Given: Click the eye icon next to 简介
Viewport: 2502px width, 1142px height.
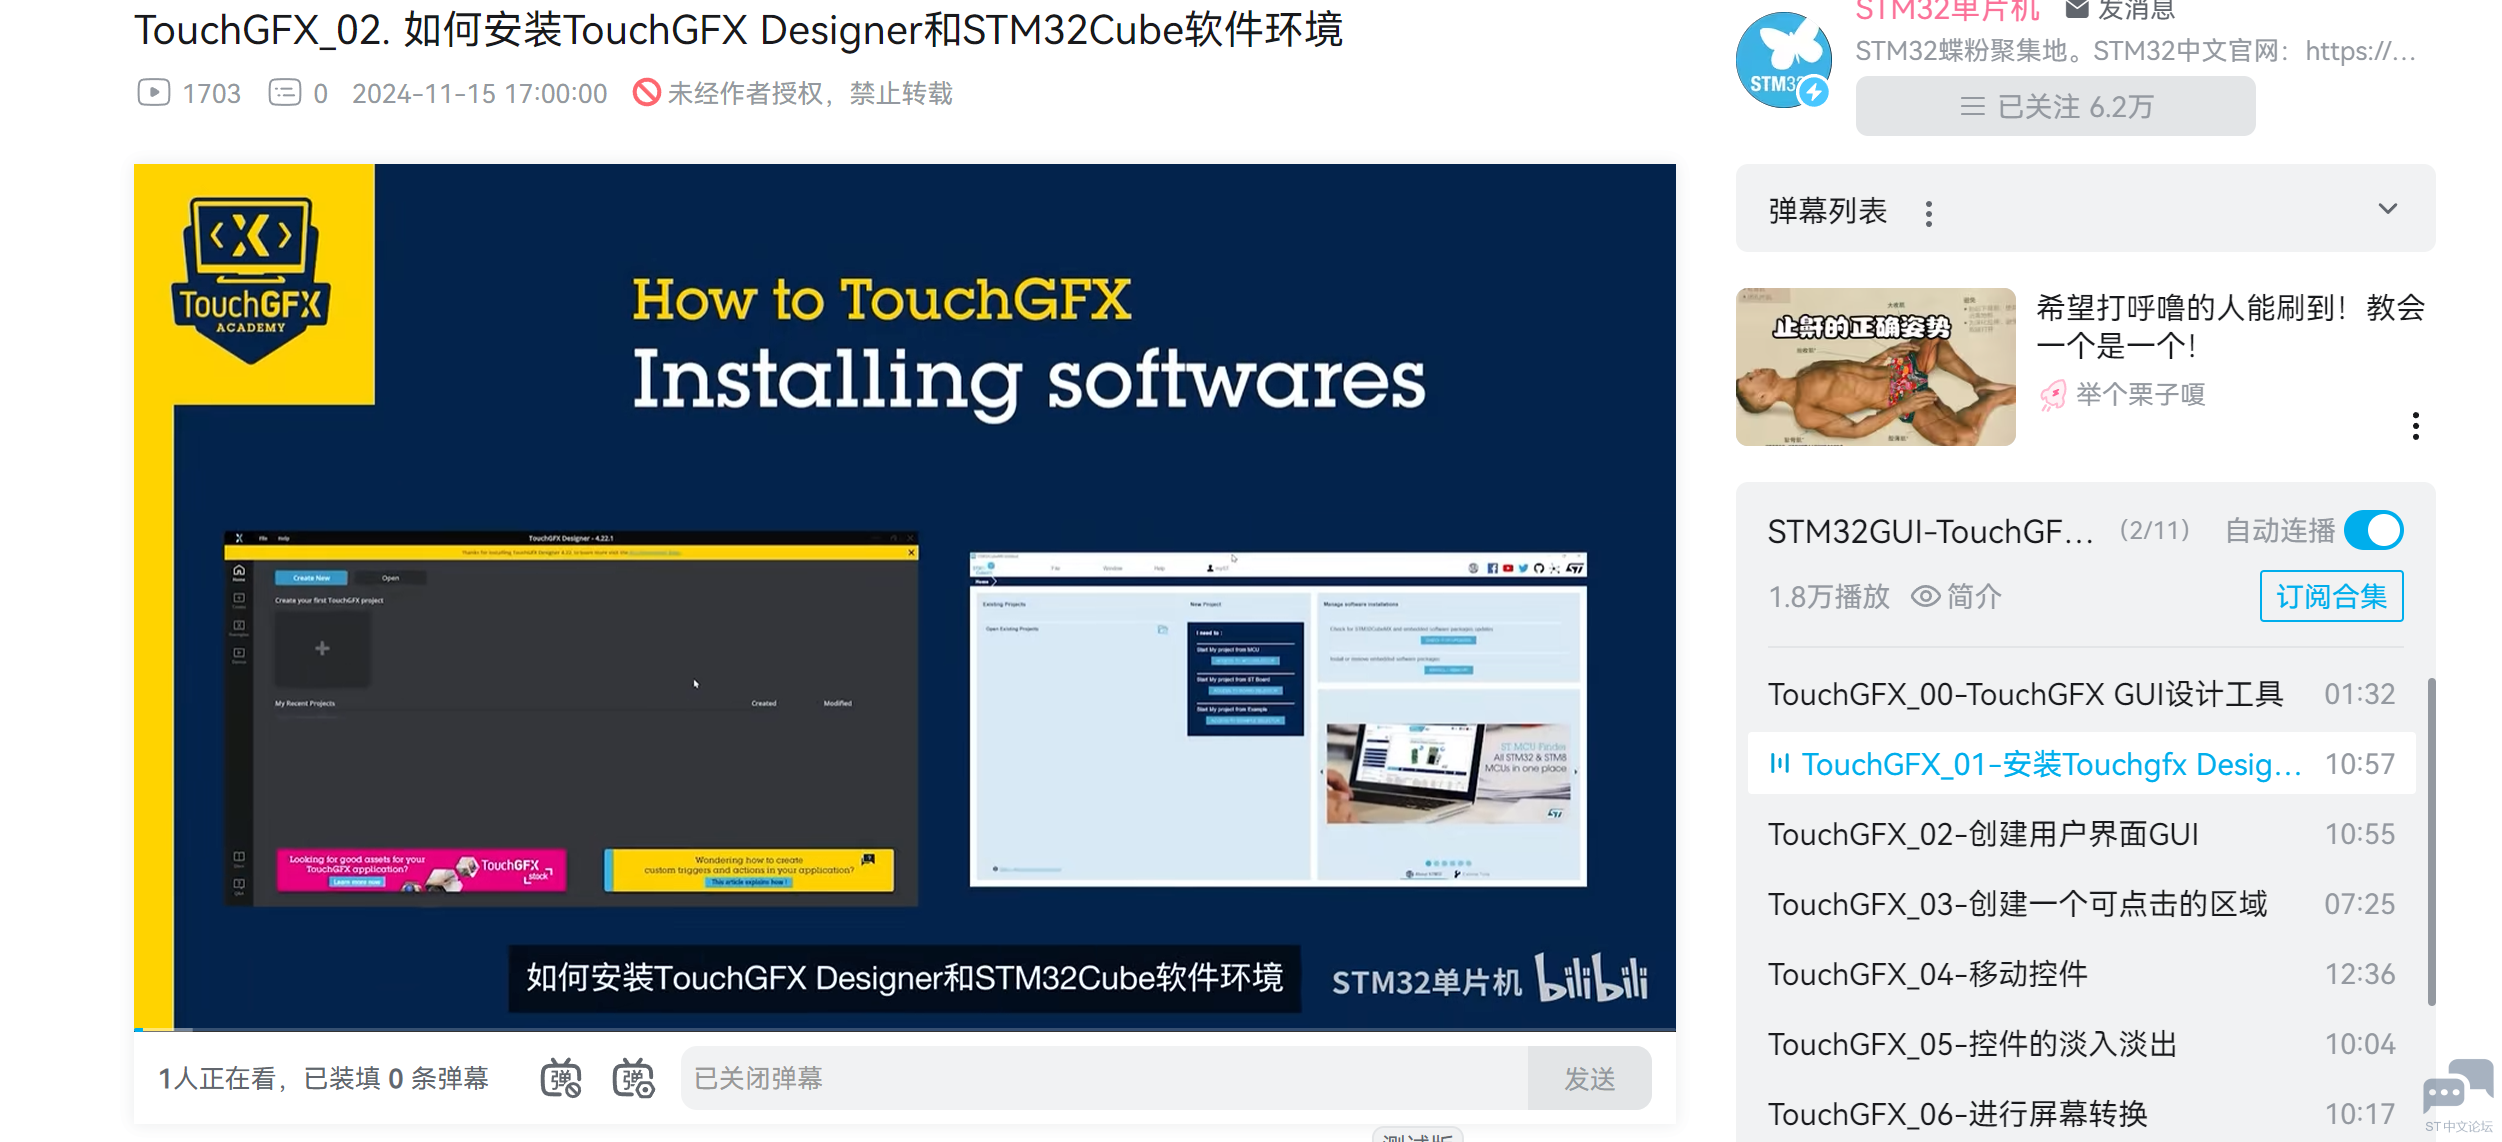Looking at the screenshot, I should point(1925,597).
